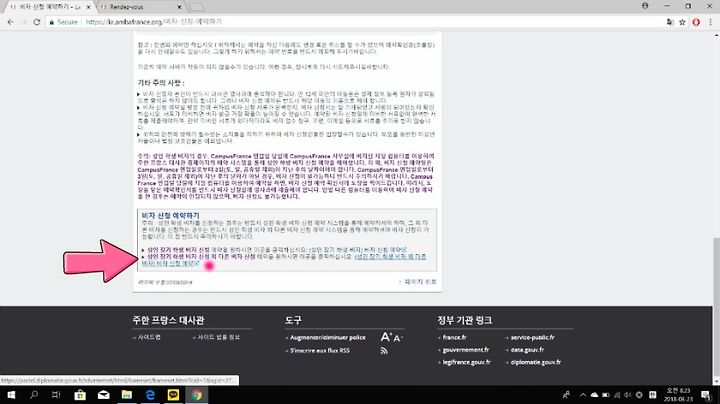
Task: Show hidden system tray icons
Action: (x=583, y=395)
